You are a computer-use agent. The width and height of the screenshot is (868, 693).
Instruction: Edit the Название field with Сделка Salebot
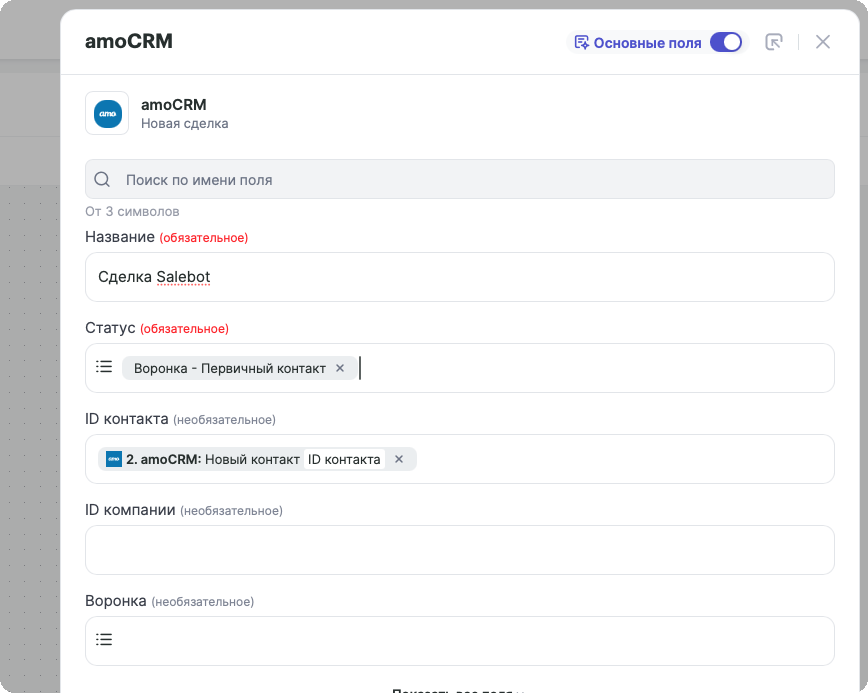click(459, 277)
